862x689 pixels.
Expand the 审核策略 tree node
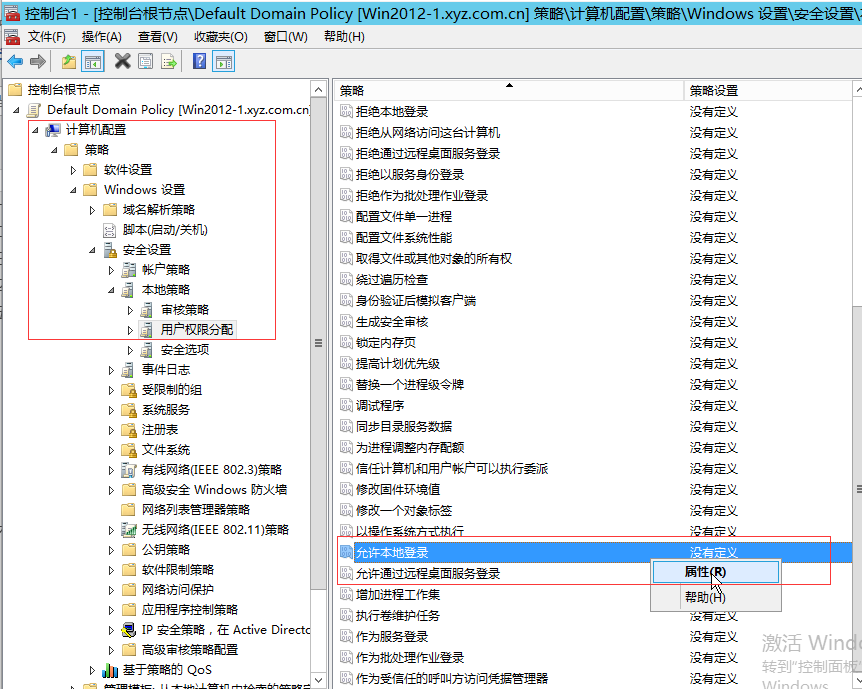[x=130, y=310]
